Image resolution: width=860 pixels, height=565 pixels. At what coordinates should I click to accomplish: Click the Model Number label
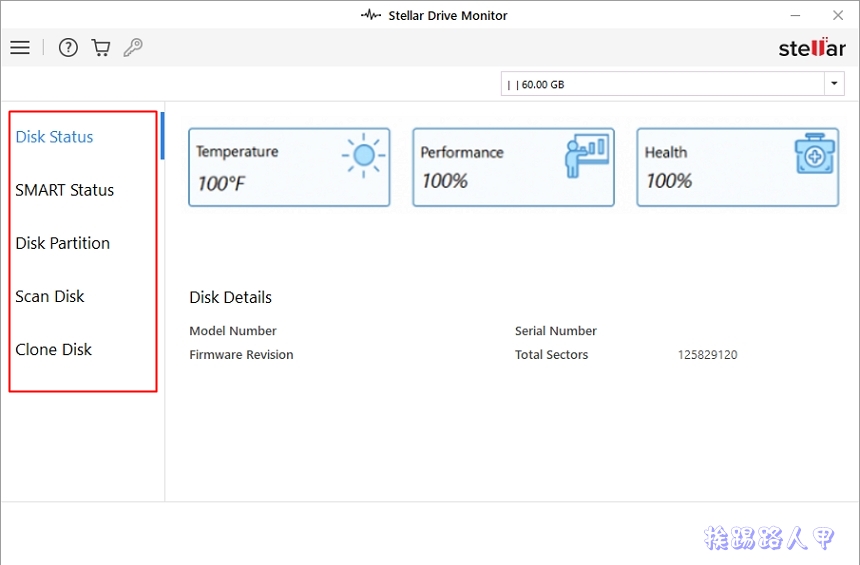click(233, 331)
